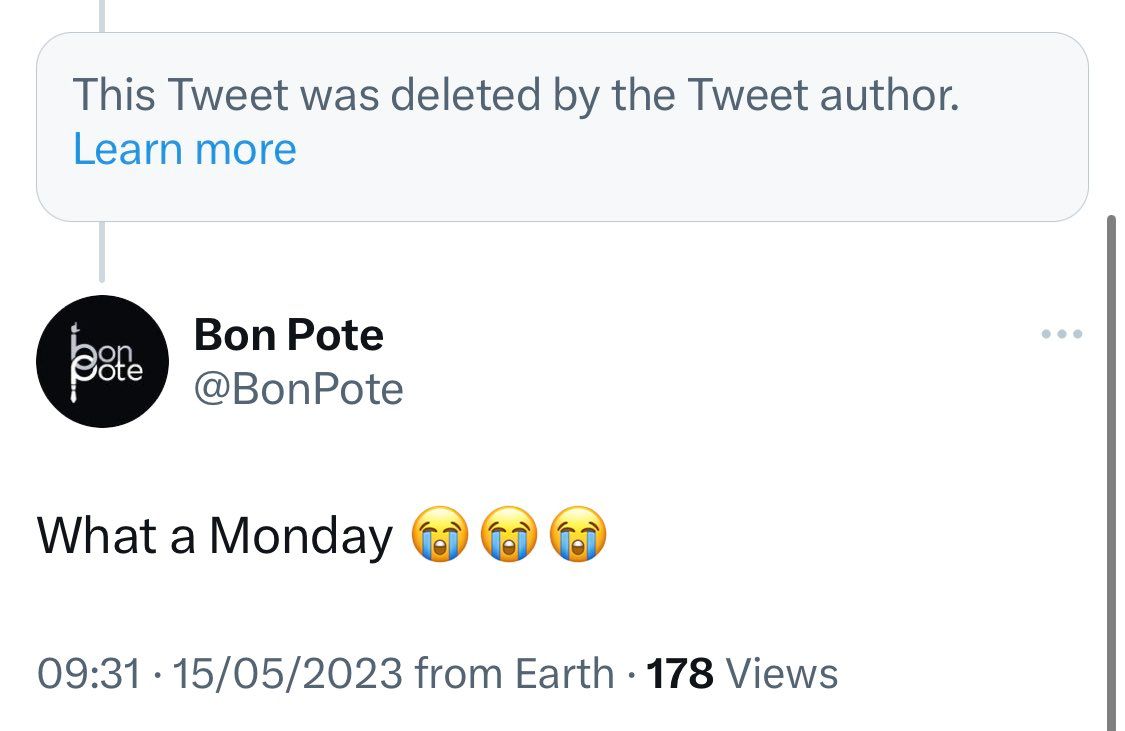Open the three-dot more options menu

pyautogui.click(x=1062, y=334)
